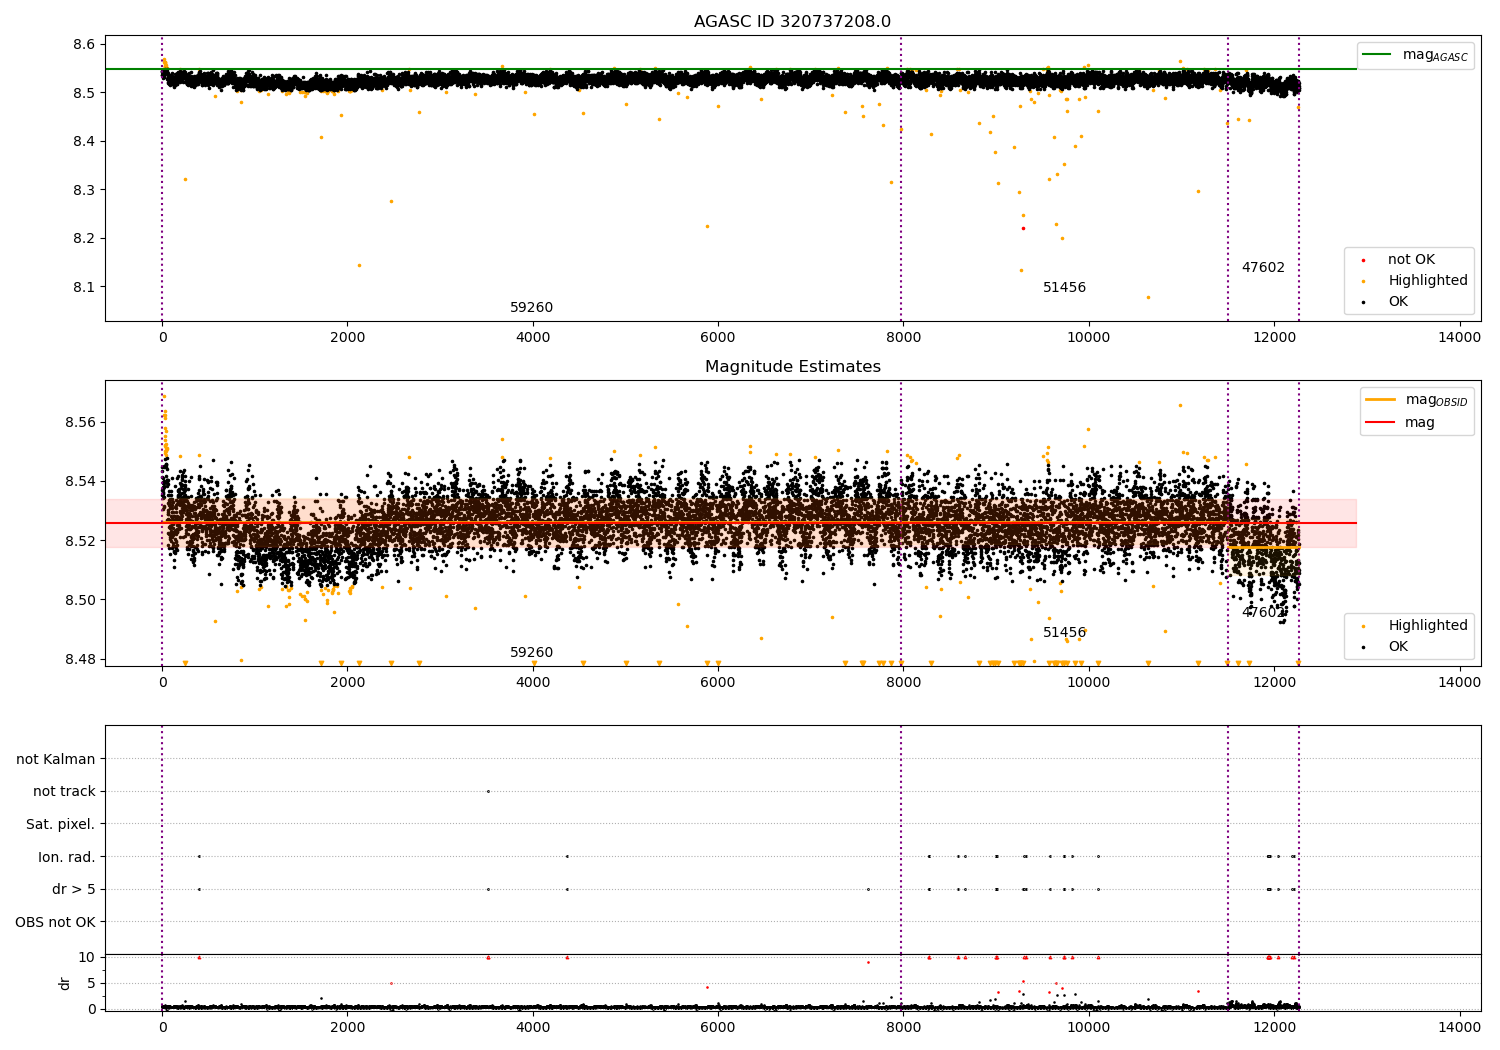This screenshot has width=1500, height=1050.
Task: Click the '8.48' y-axis tick label
Action: tap(80, 660)
